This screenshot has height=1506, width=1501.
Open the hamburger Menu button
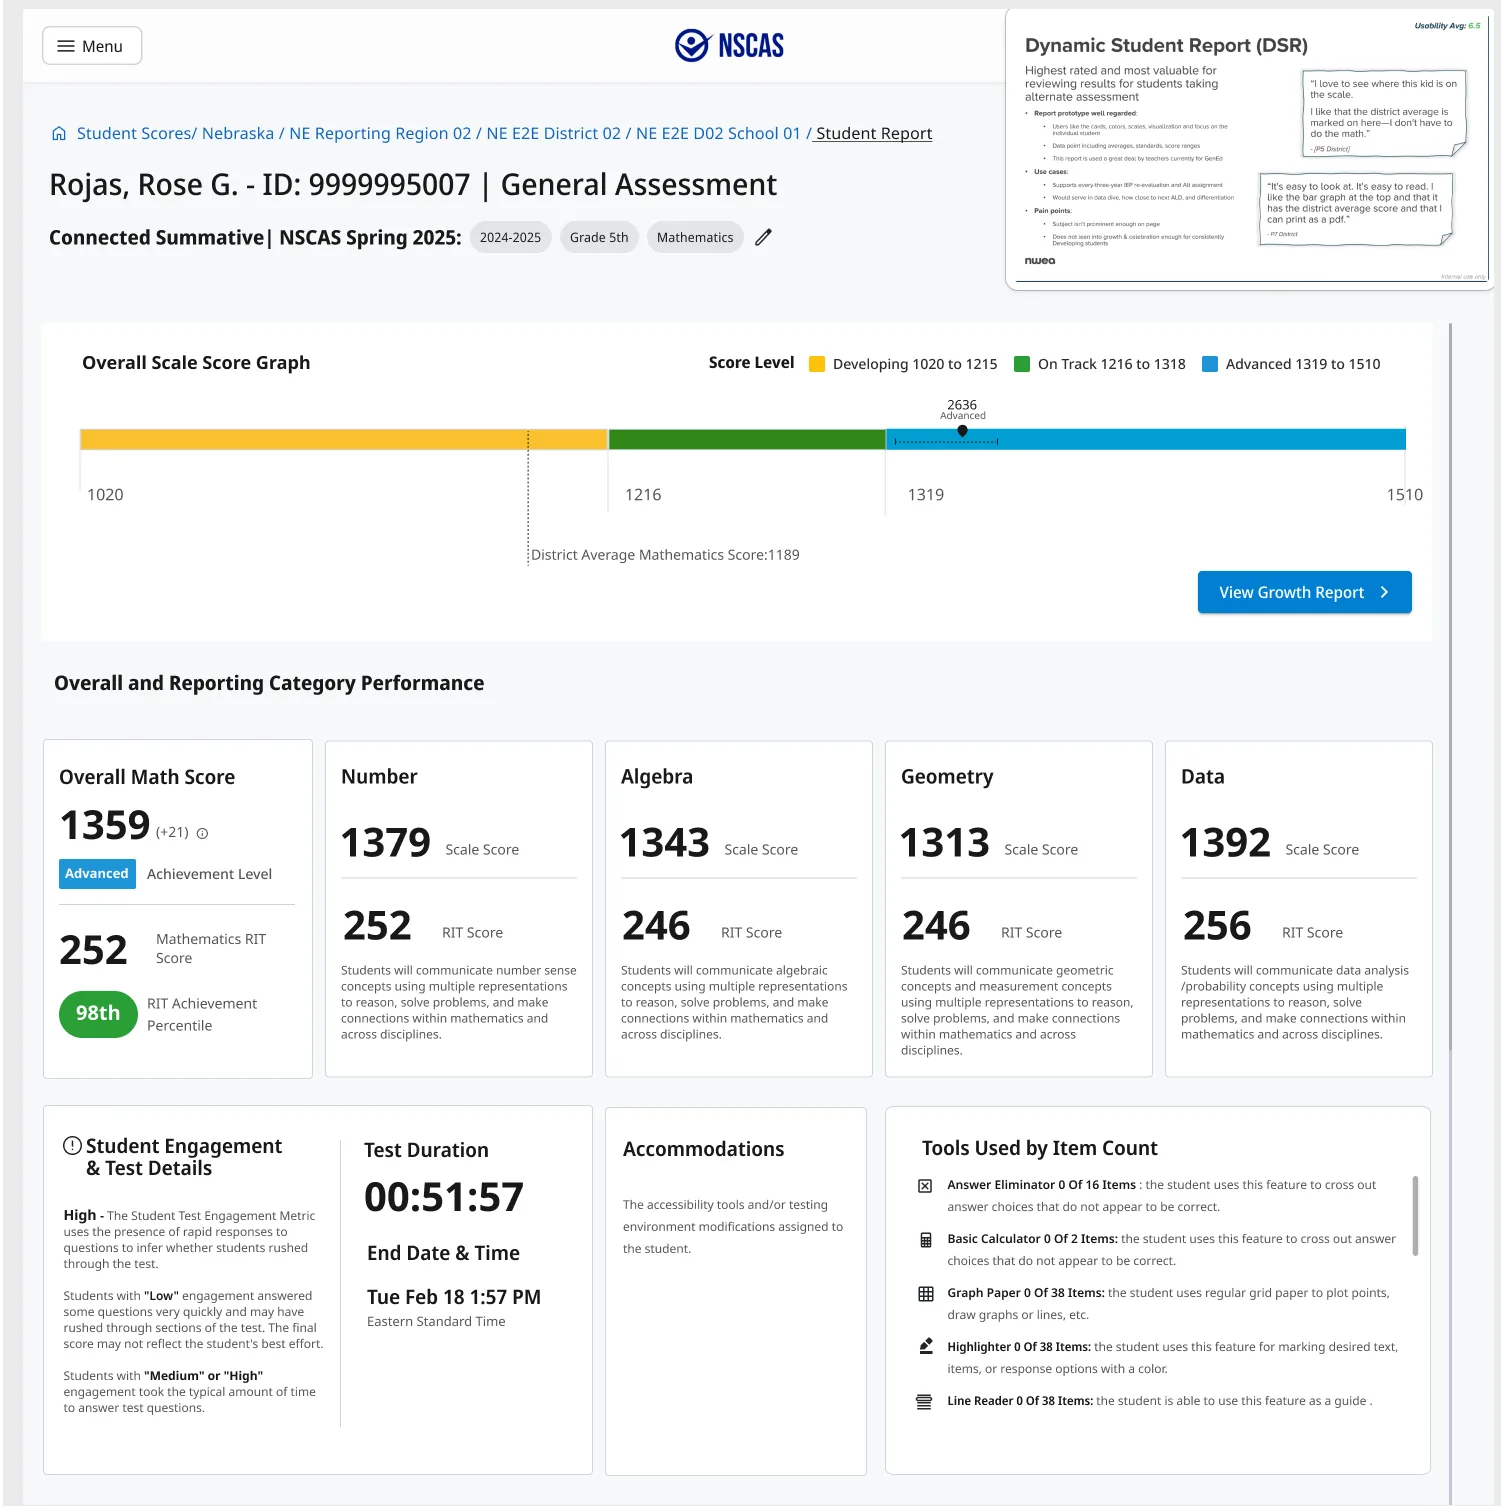(x=92, y=46)
